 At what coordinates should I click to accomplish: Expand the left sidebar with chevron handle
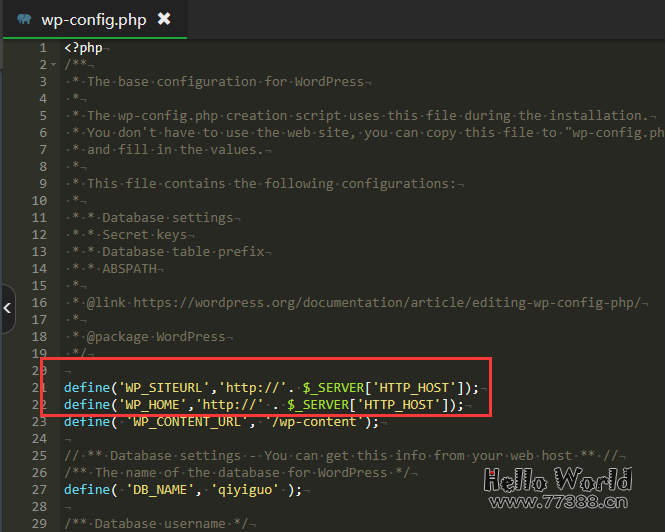7,309
